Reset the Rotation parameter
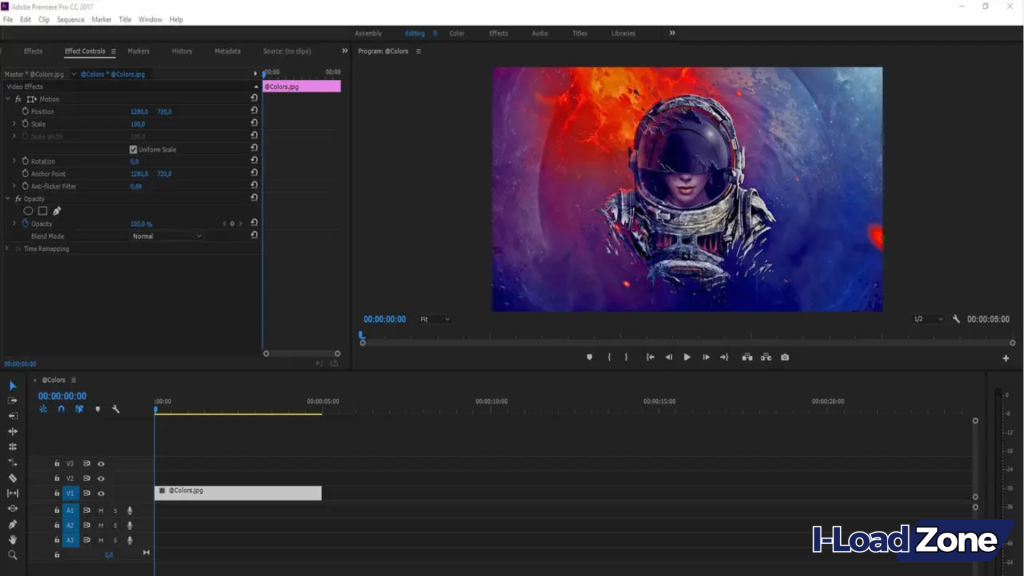 click(x=254, y=161)
